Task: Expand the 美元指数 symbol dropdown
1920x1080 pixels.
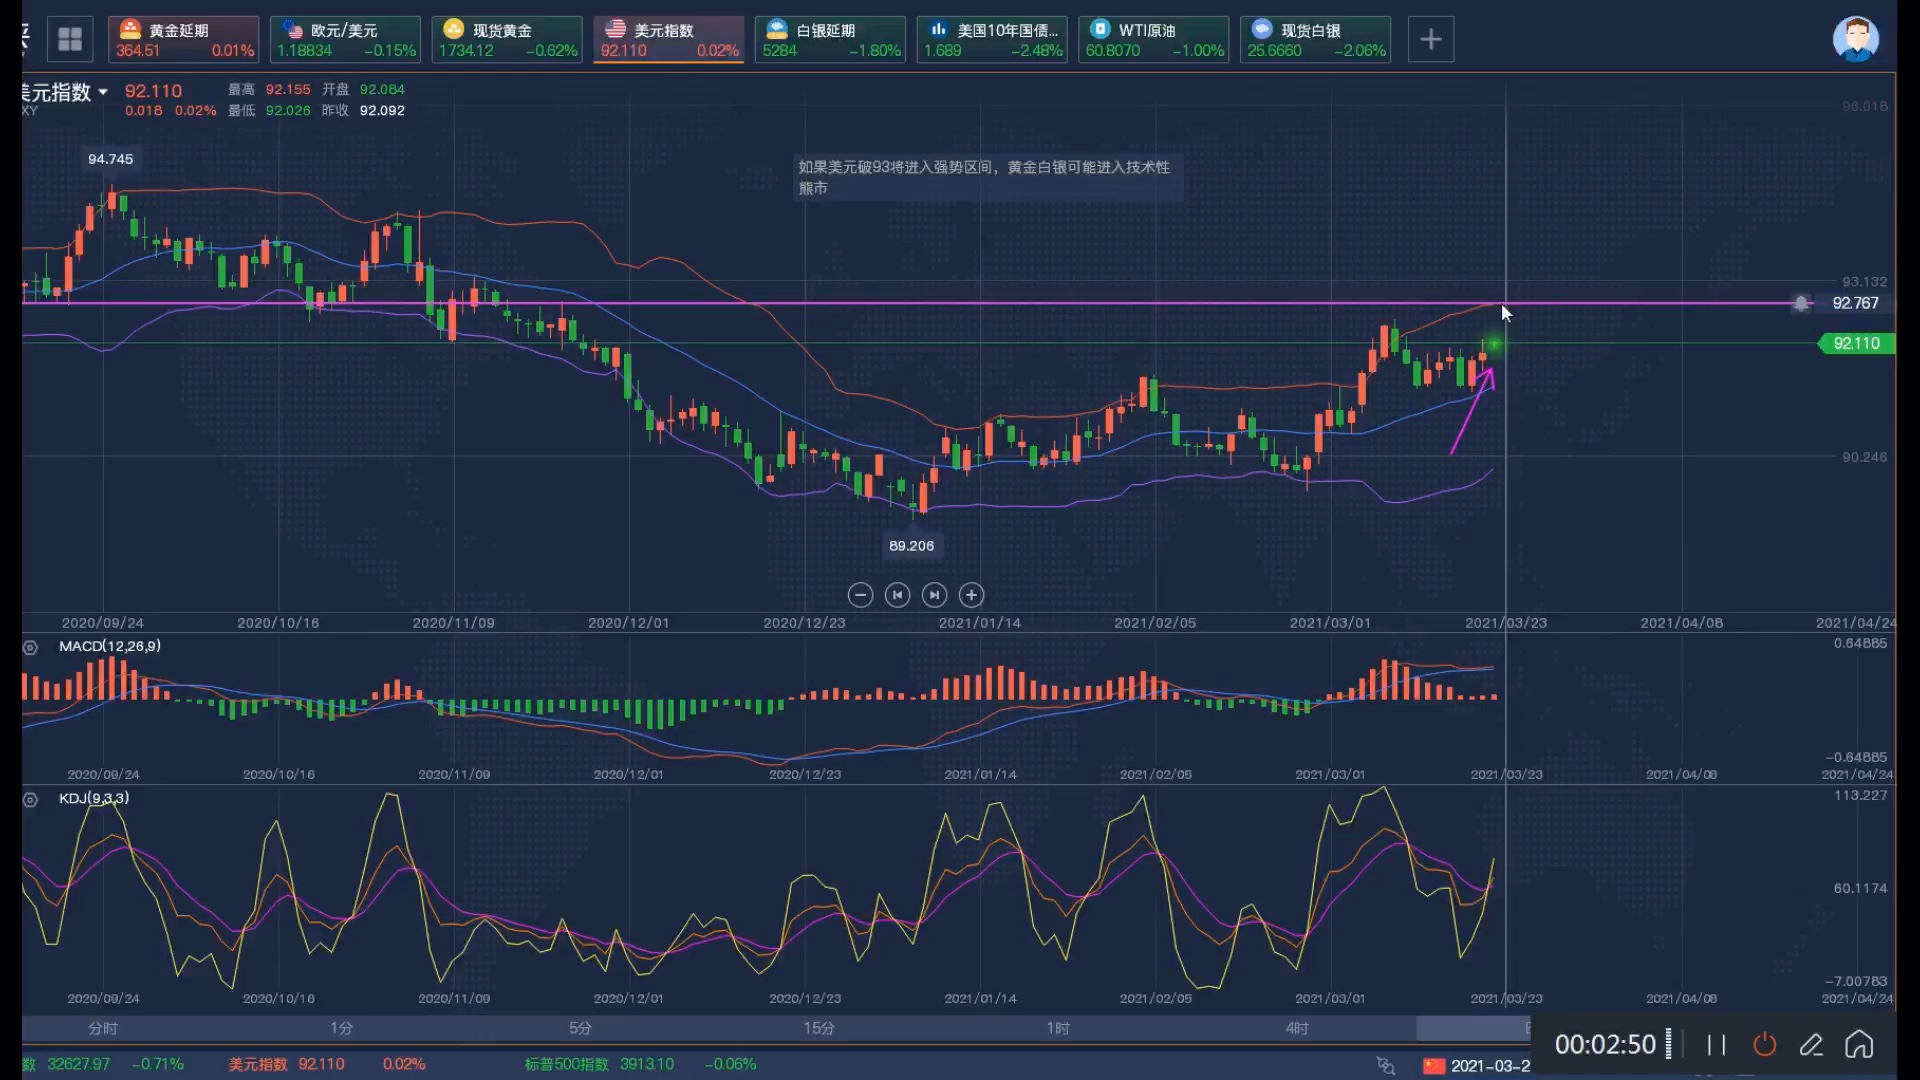Action: [x=102, y=92]
